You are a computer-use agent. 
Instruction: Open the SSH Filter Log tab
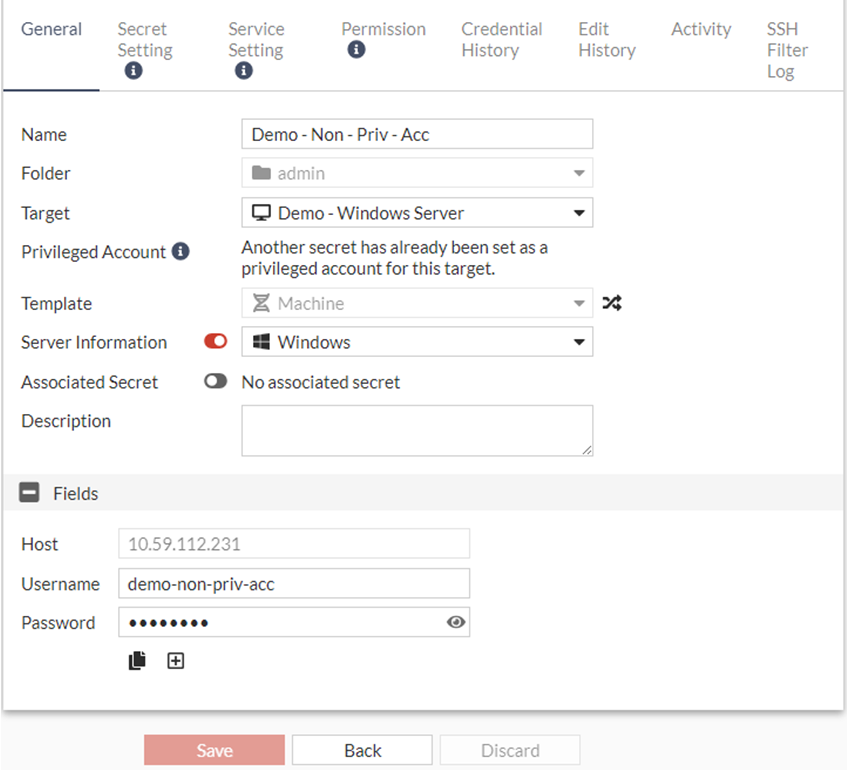[786, 50]
